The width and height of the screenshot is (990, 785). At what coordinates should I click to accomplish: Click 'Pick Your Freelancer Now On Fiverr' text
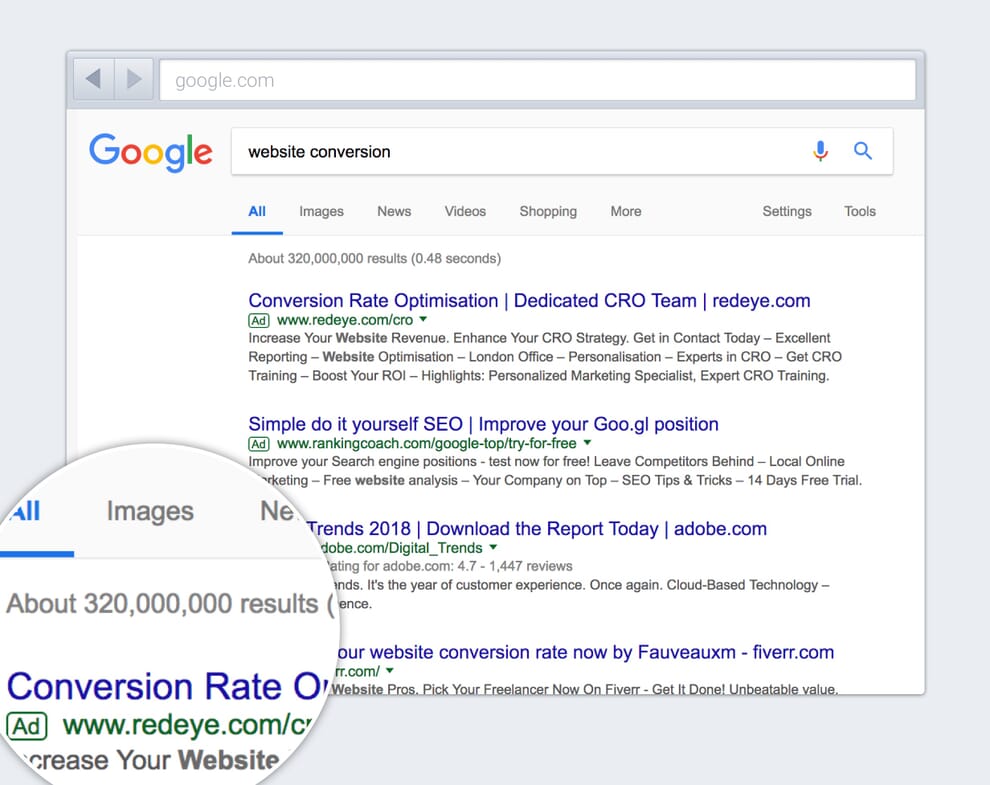532,689
